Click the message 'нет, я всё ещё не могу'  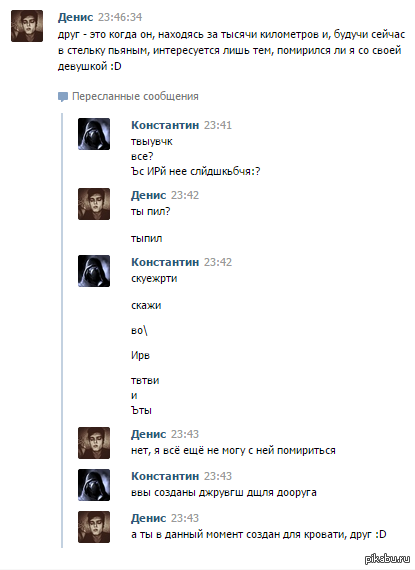pos(233,450)
